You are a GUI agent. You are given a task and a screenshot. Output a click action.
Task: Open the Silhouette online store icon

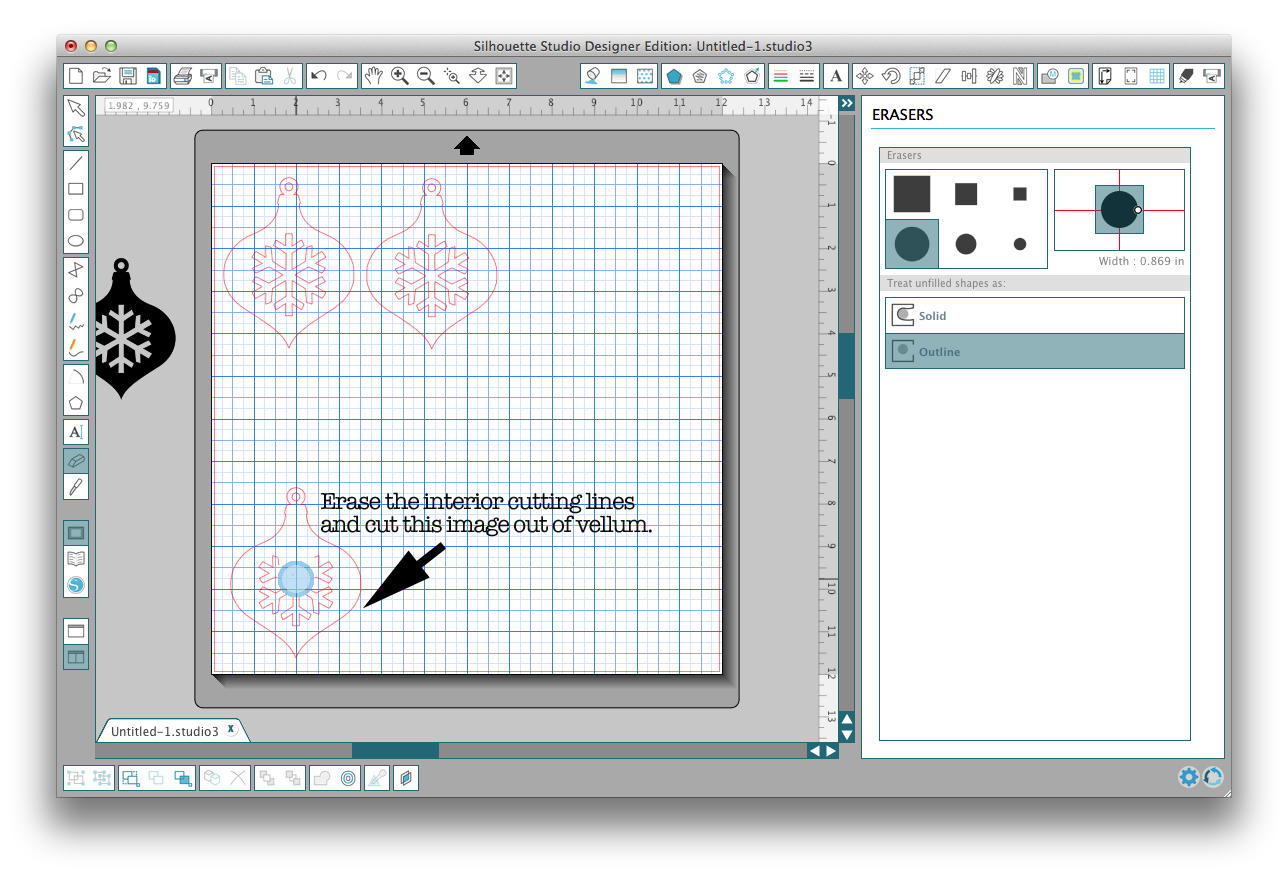click(76, 585)
